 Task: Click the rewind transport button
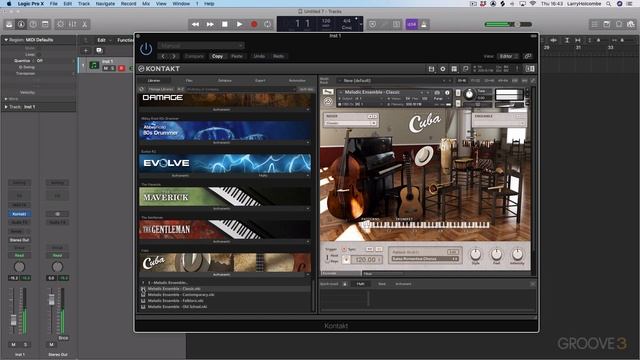[195, 24]
